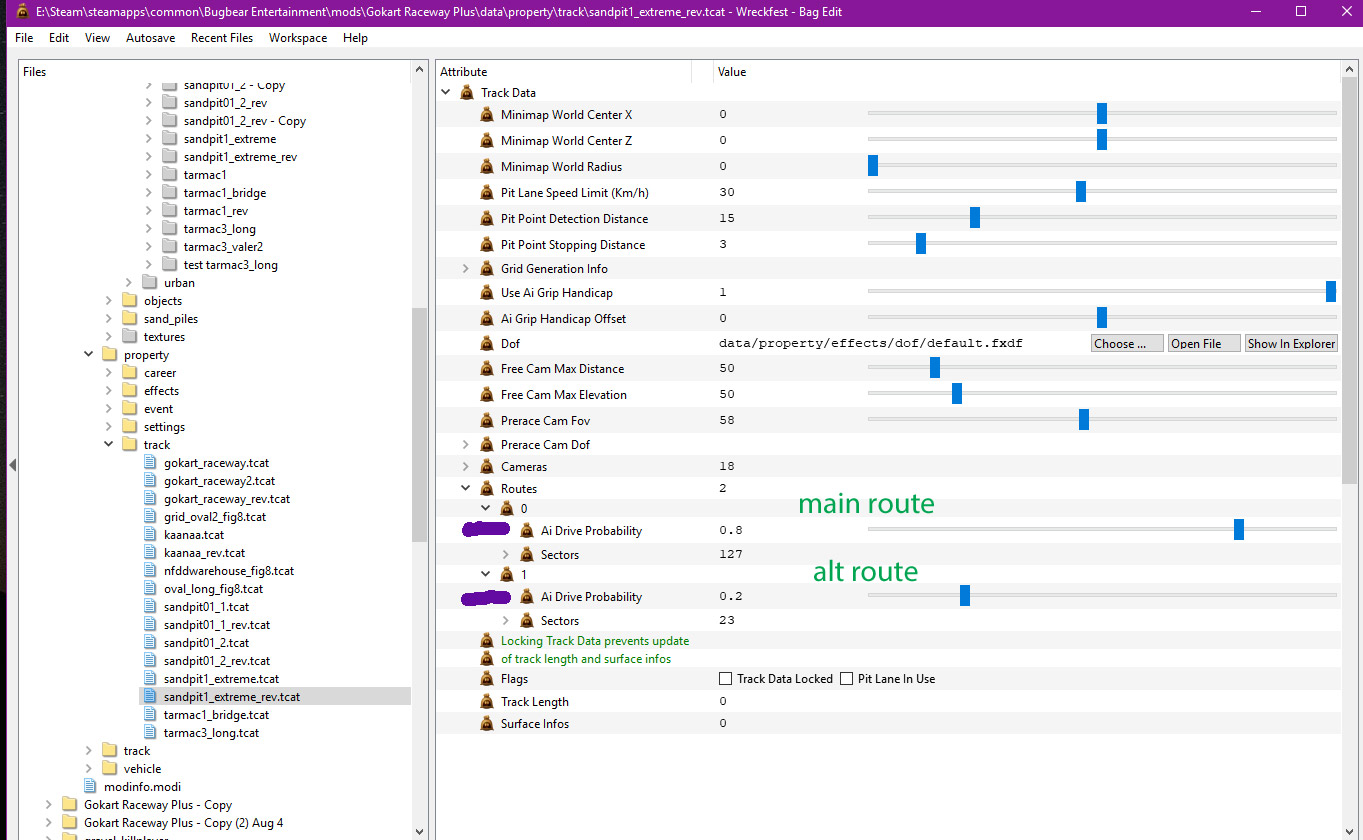
Task: Collapse the Track Data node
Action: click(445, 93)
